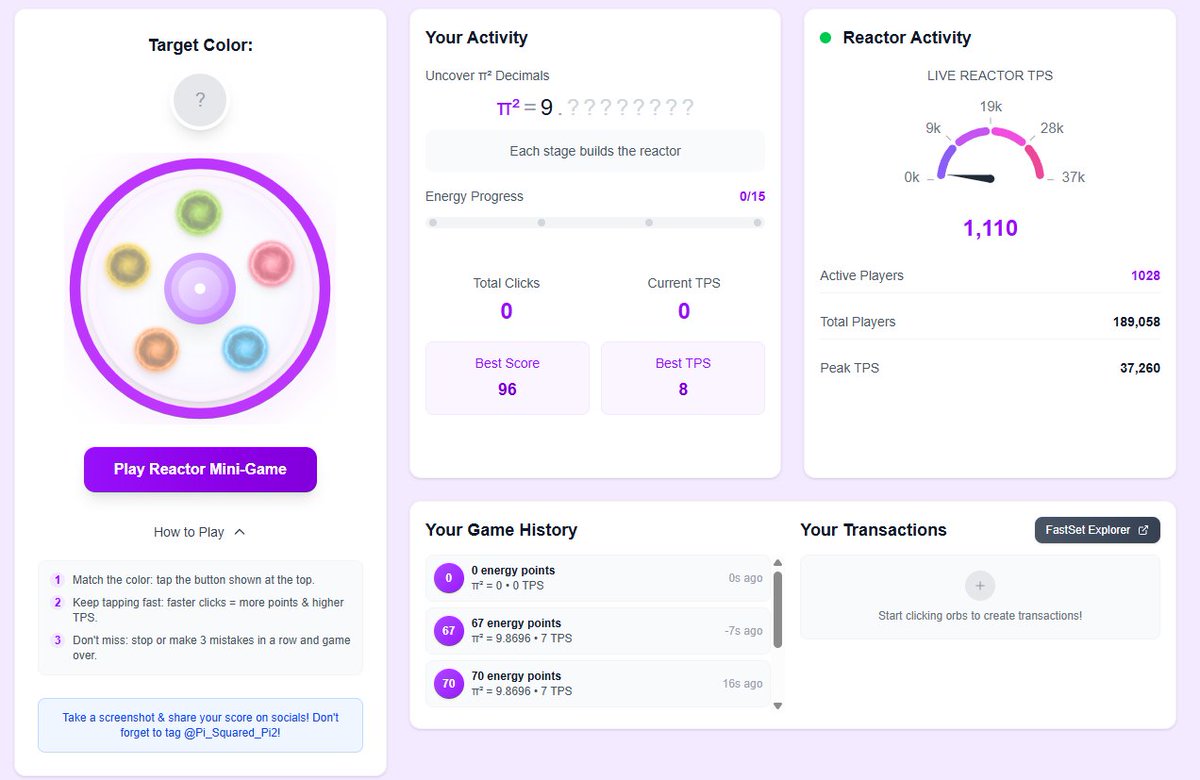Click step number 3 in How to Play
This screenshot has width=1200, height=780.
[58, 640]
